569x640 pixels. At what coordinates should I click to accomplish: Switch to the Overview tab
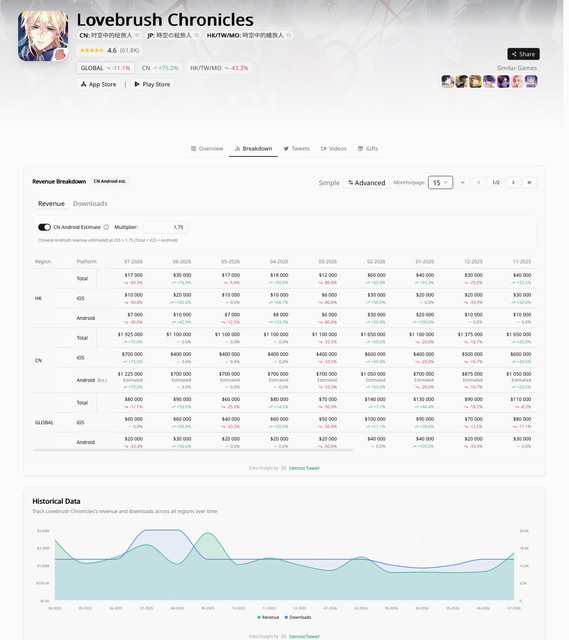(207, 149)
